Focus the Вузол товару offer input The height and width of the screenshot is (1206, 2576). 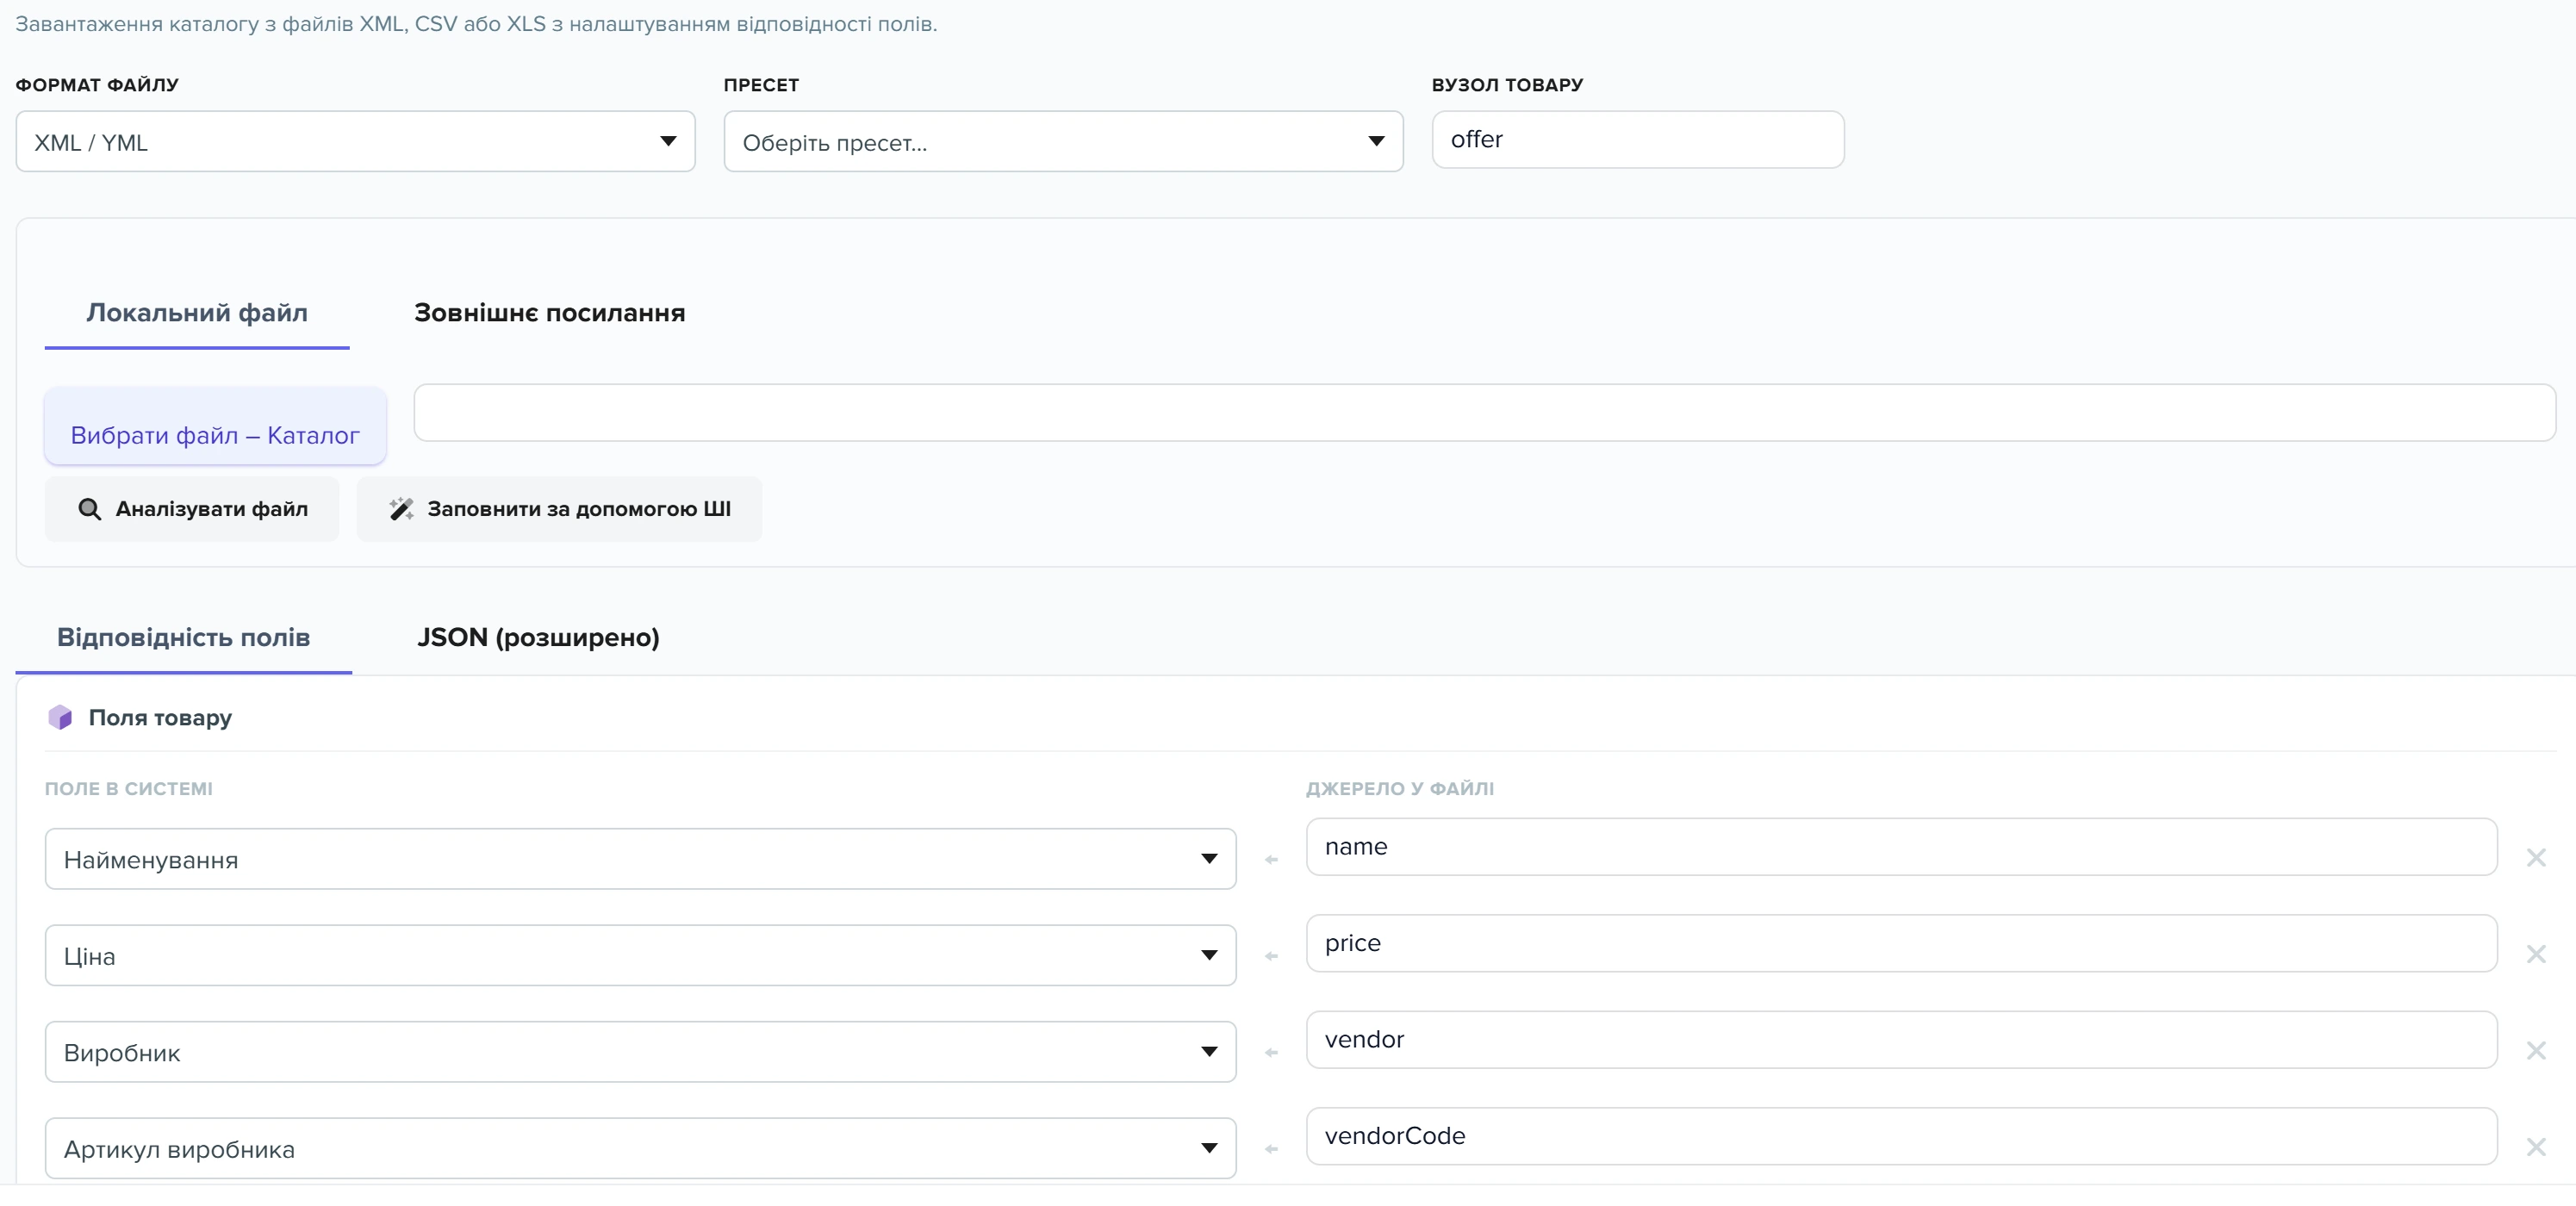[x=1638, y=140]
